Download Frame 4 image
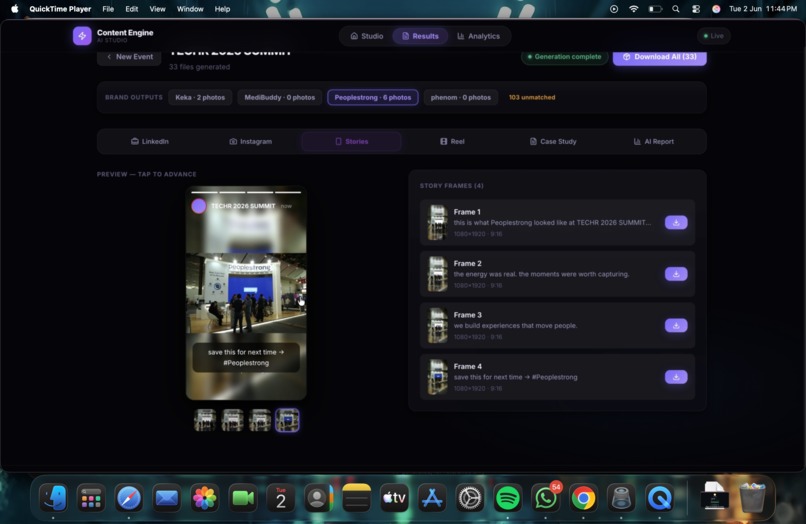Viewport: 806px width, 524px height. pyautogui.click(x=676, y=377)
